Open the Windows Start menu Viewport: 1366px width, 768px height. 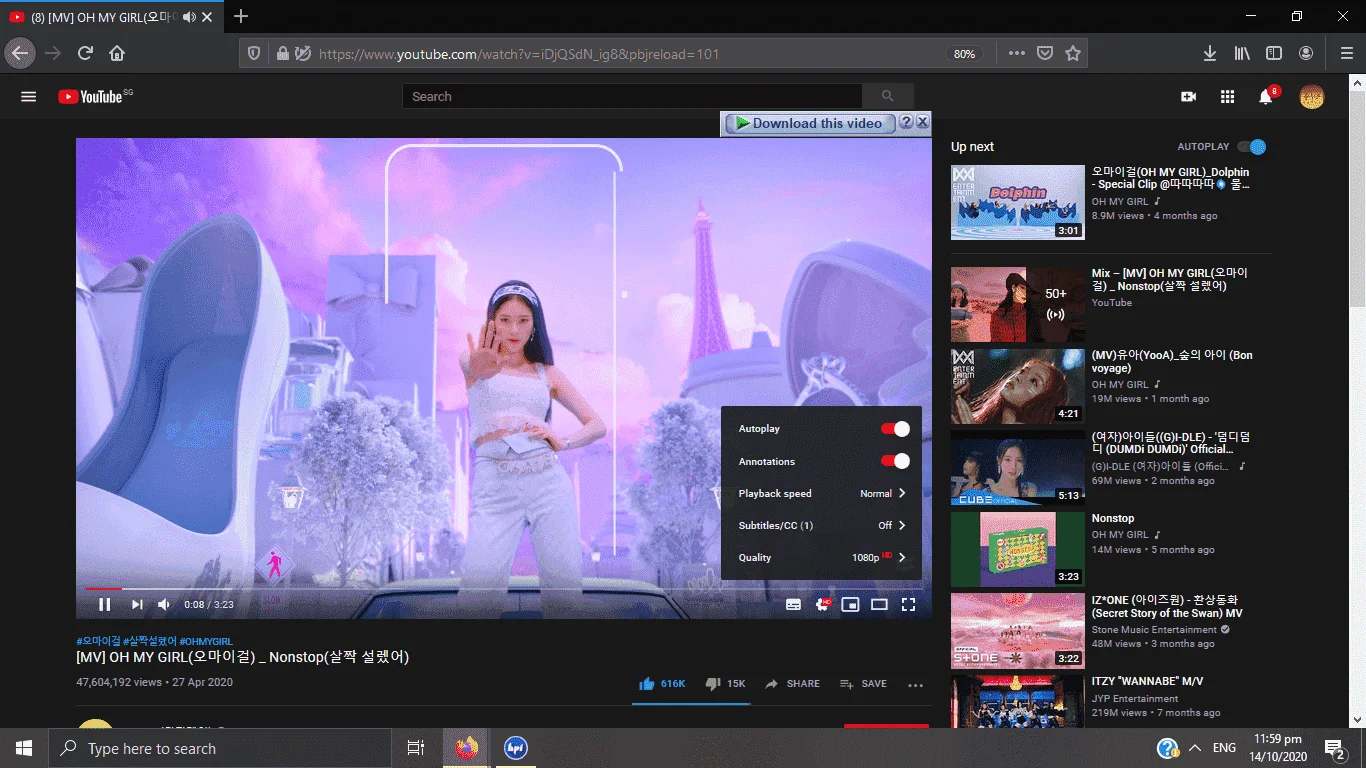click(x=24, y=748)
